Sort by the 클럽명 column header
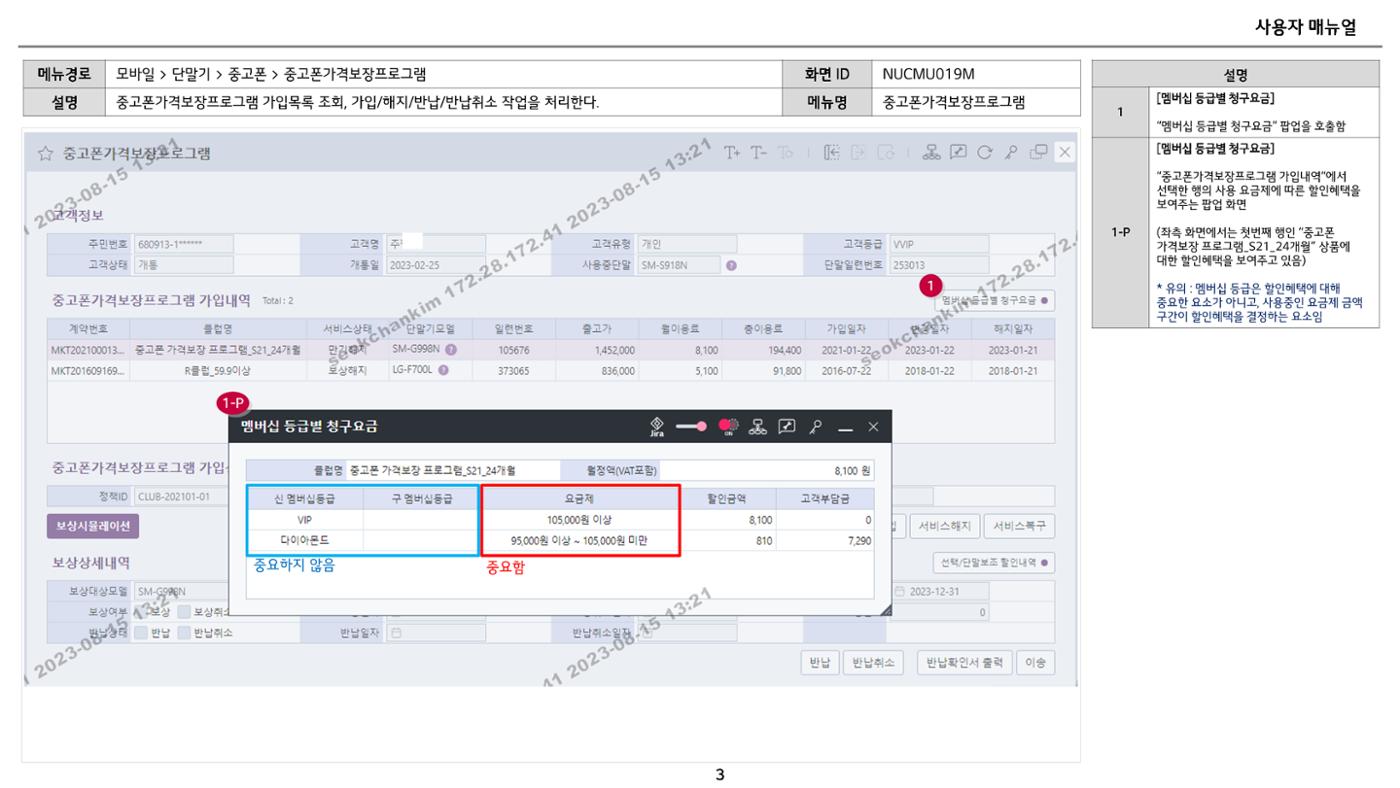The width and height of the screenshot is (1400, 788). coord(218,328)
